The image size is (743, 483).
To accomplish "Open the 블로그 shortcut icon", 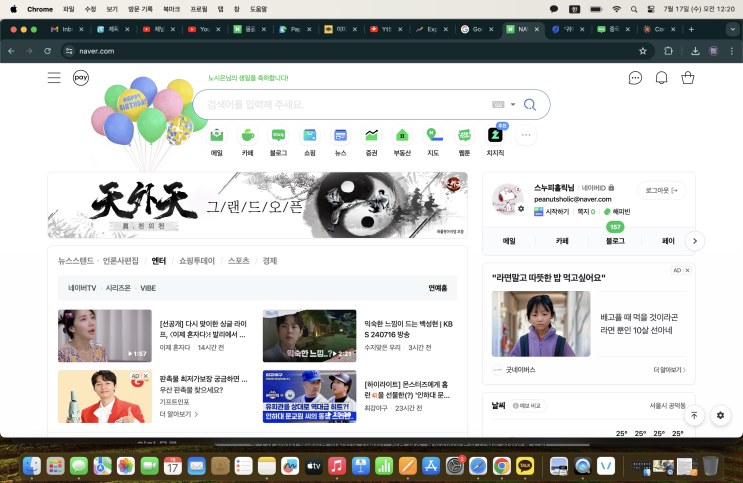I will coord(279,136).
